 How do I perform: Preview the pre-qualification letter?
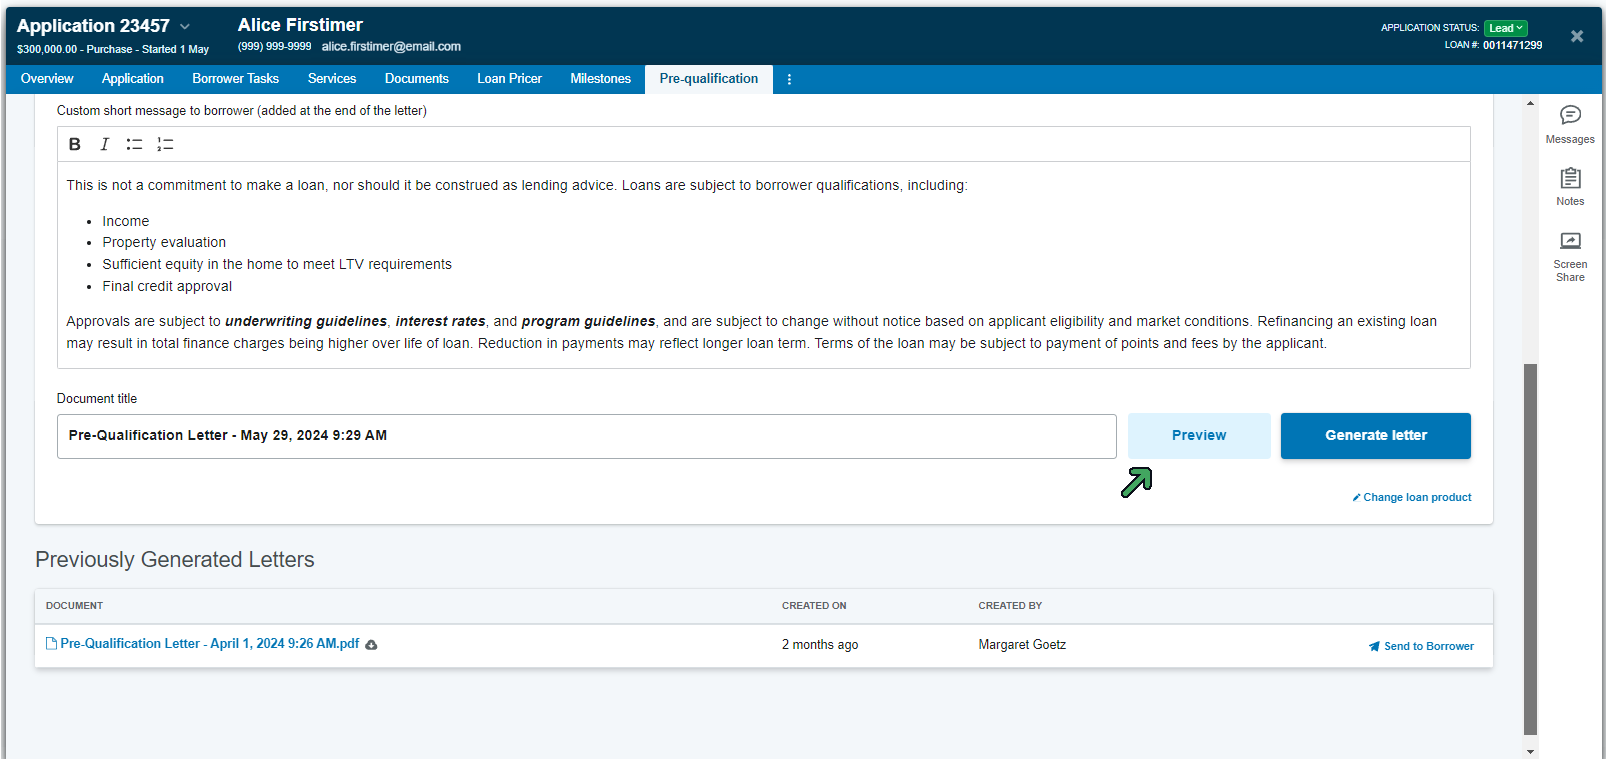[1198, 436]
